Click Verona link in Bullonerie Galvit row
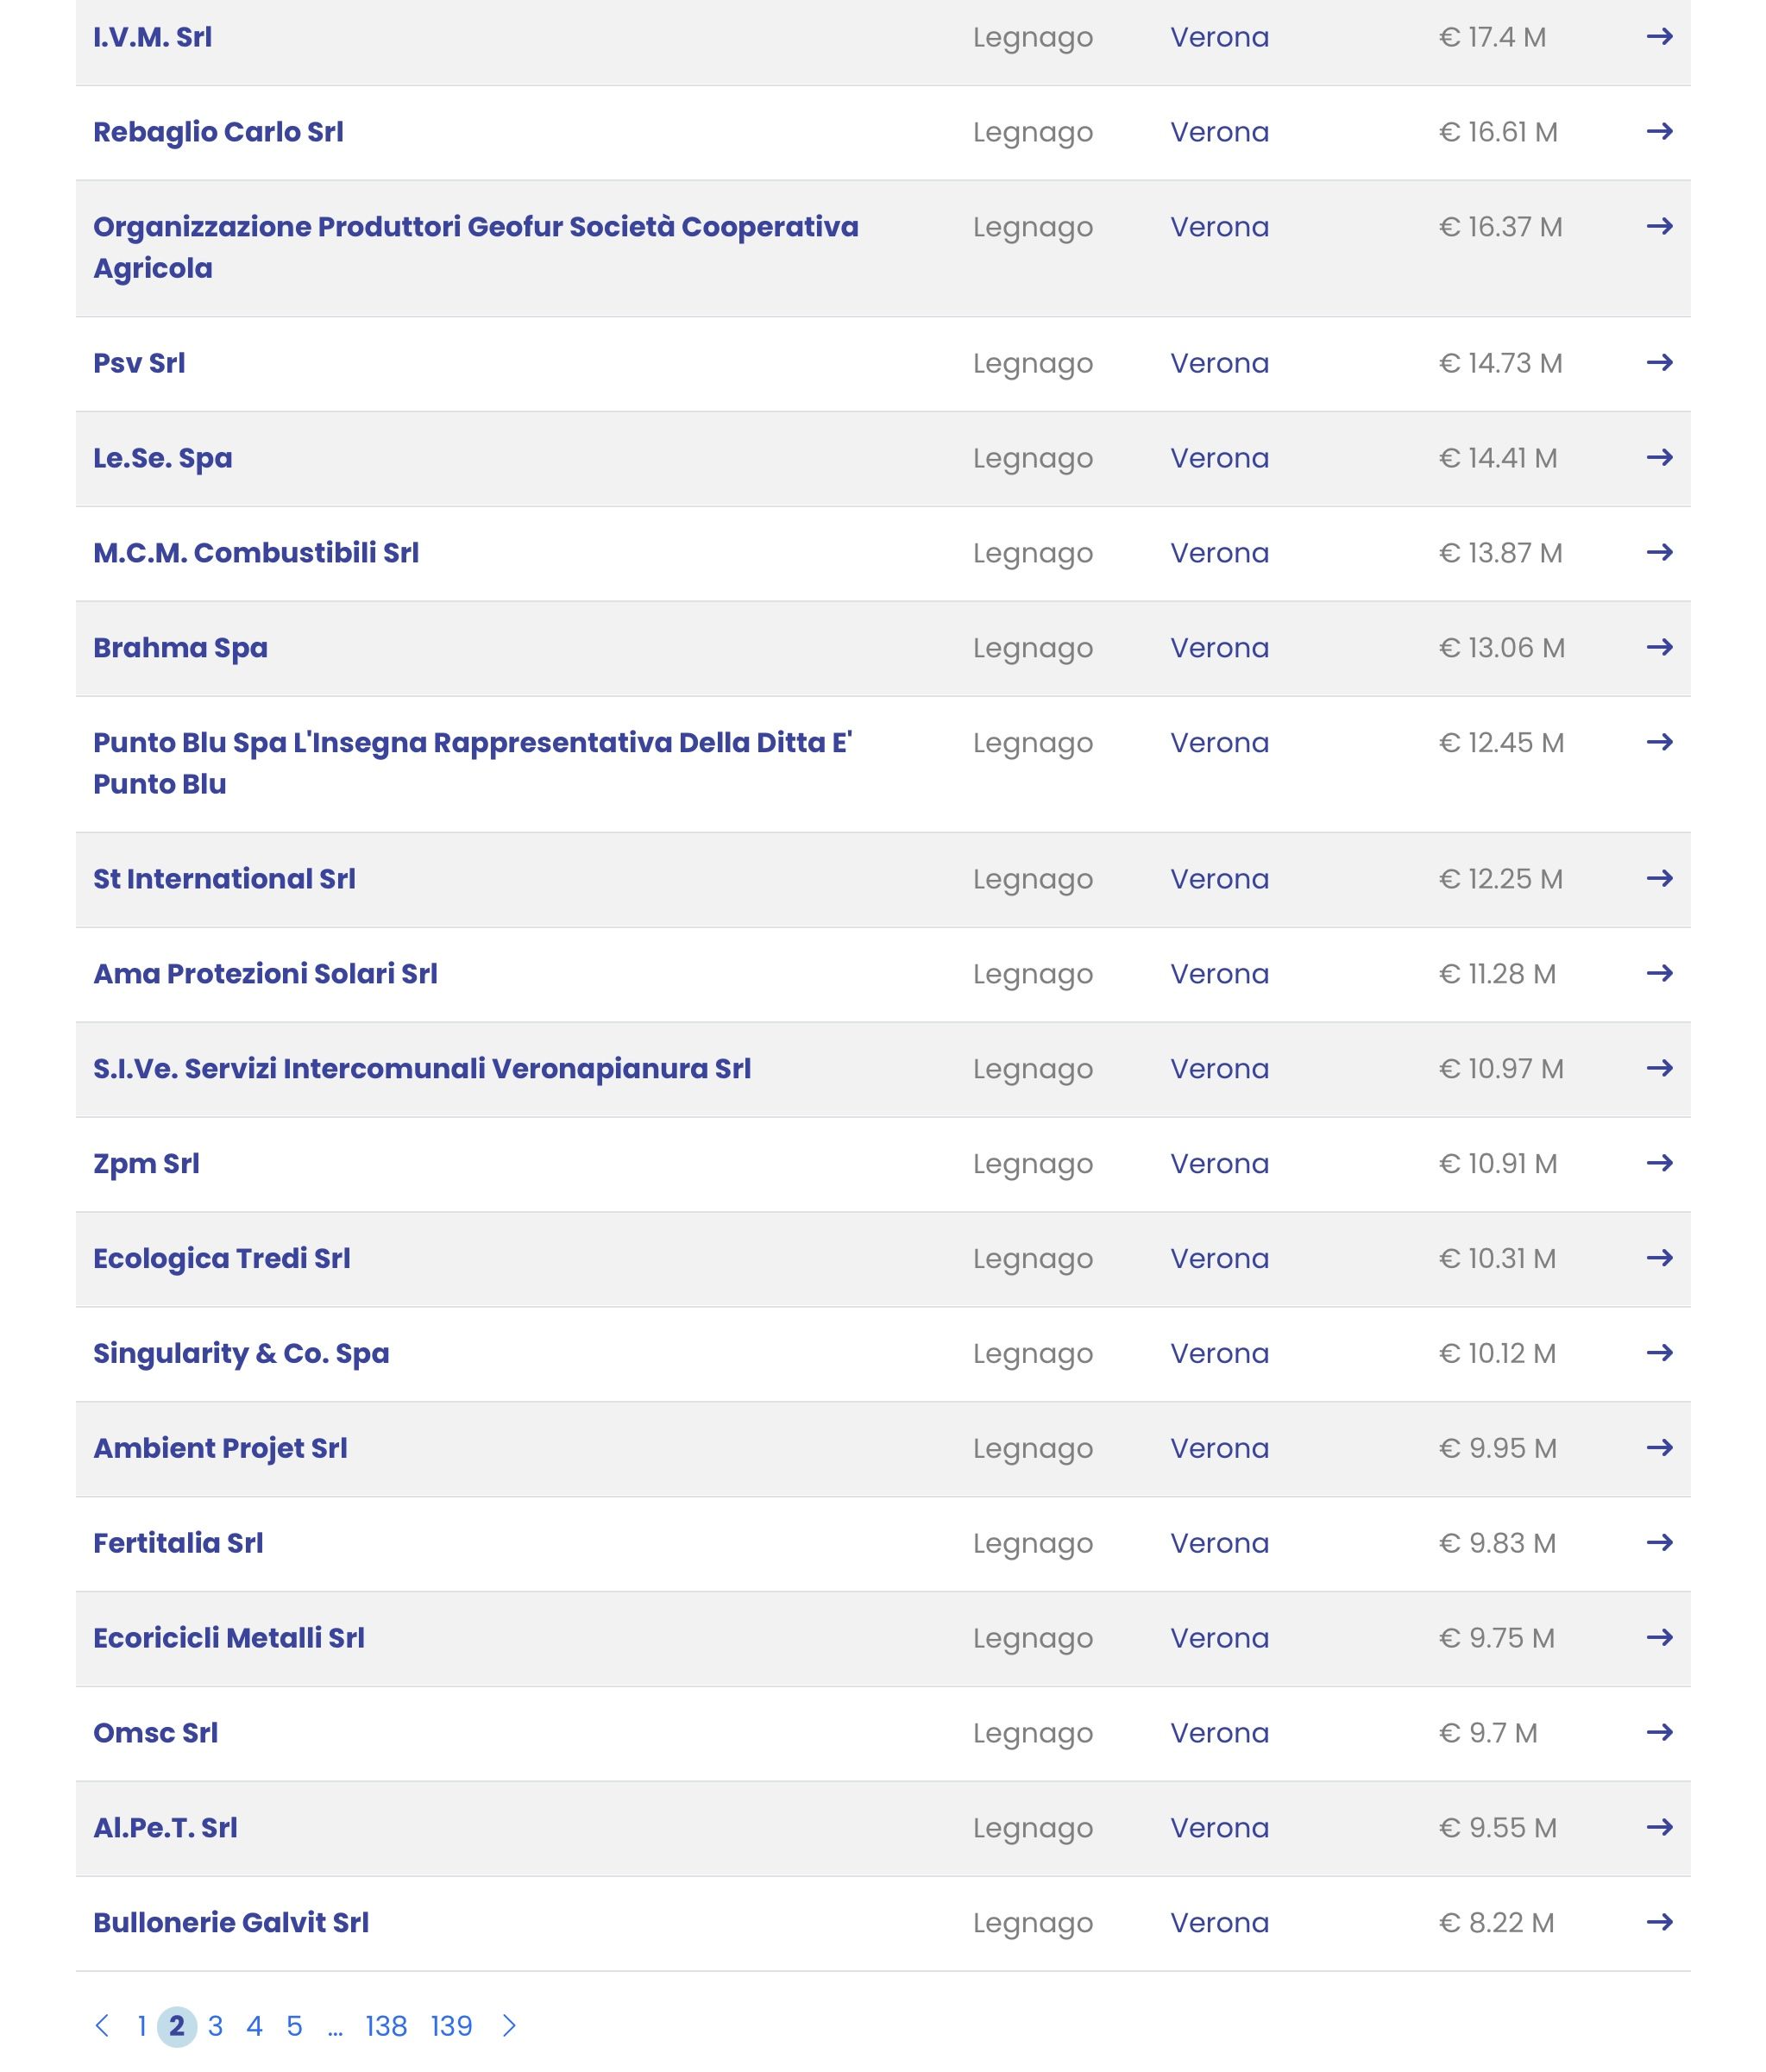 [1219, 1924]
